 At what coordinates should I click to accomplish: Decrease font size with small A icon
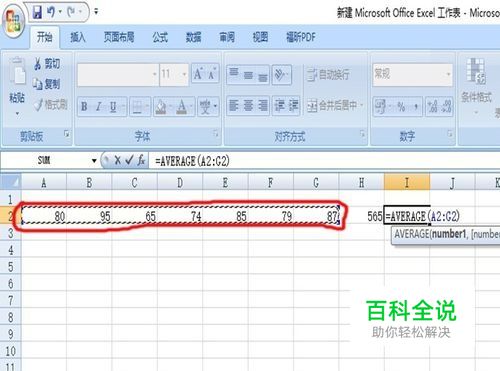click(212, 74)
